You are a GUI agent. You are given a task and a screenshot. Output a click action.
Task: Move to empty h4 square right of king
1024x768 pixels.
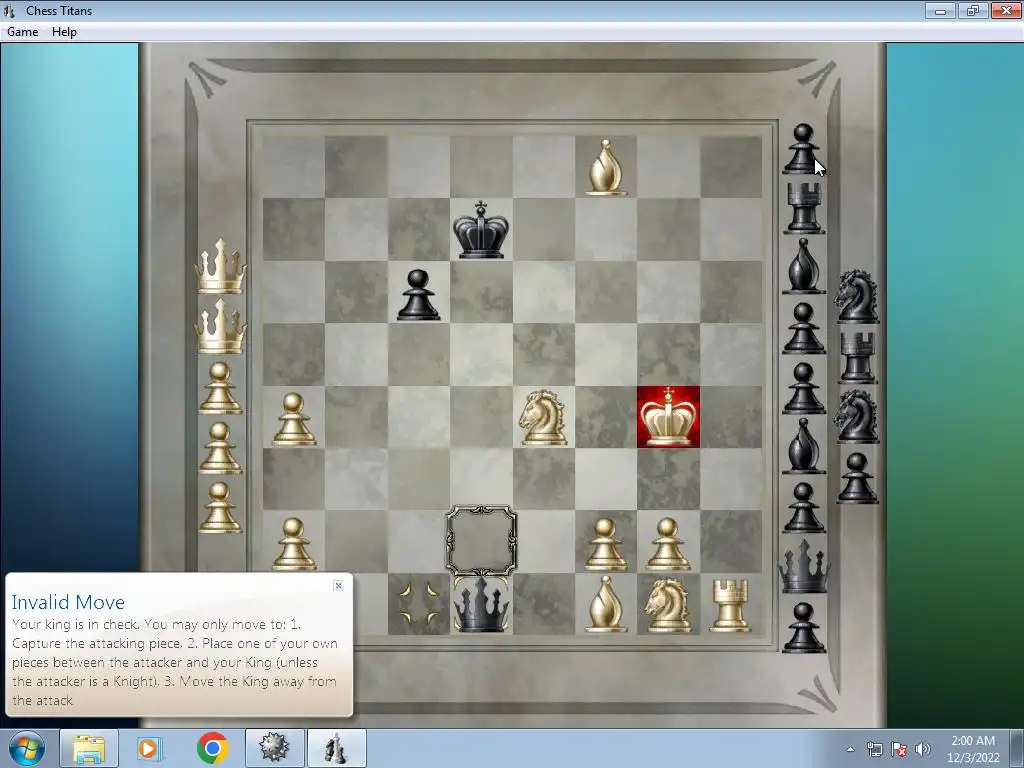[x=731, y=417]
